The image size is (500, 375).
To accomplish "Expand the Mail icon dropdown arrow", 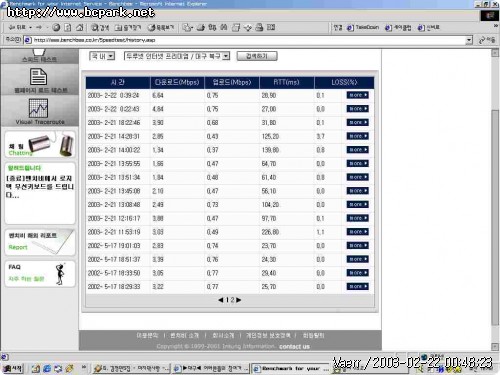I will (192, 27).
